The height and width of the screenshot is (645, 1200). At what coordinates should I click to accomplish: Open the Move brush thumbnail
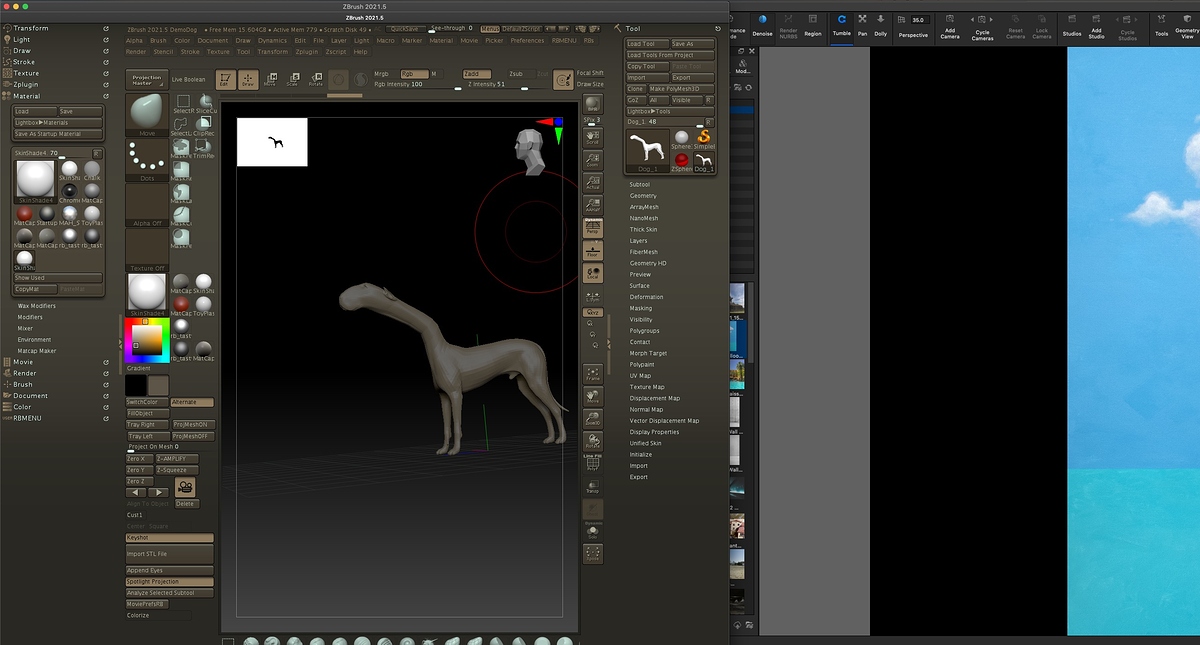[x=147, y=114]
